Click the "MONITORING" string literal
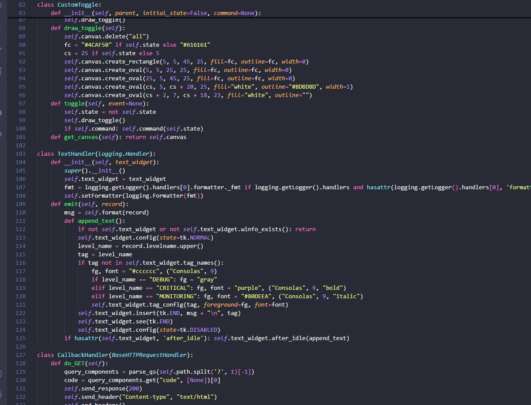The image size is (531, 405). (176, 297)
